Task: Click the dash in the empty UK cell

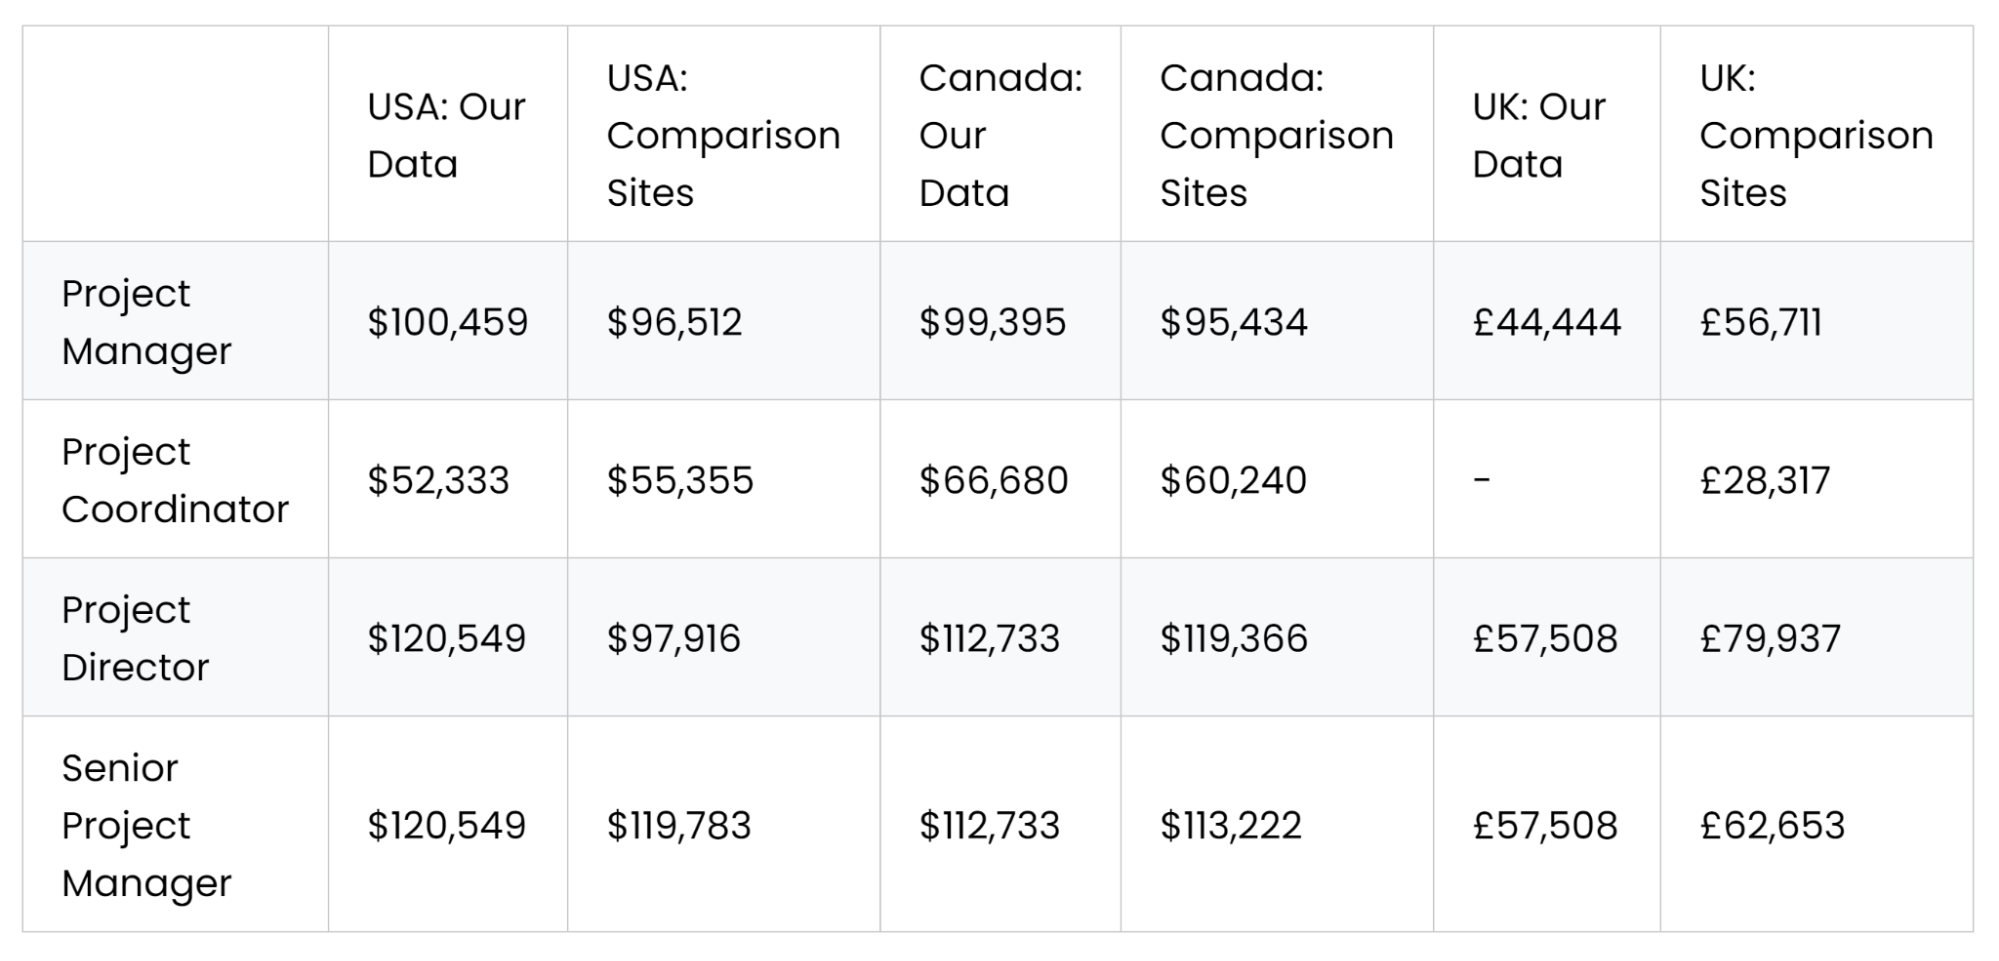Action: tap(1482, 480)
